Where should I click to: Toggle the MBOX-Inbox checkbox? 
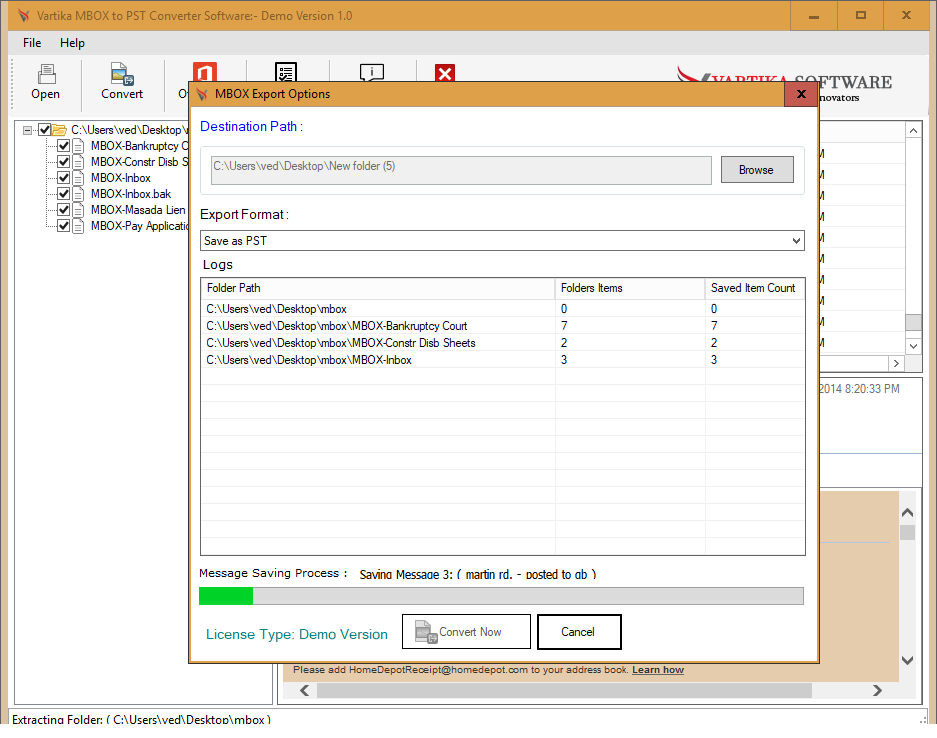click(x=63, y=178)
